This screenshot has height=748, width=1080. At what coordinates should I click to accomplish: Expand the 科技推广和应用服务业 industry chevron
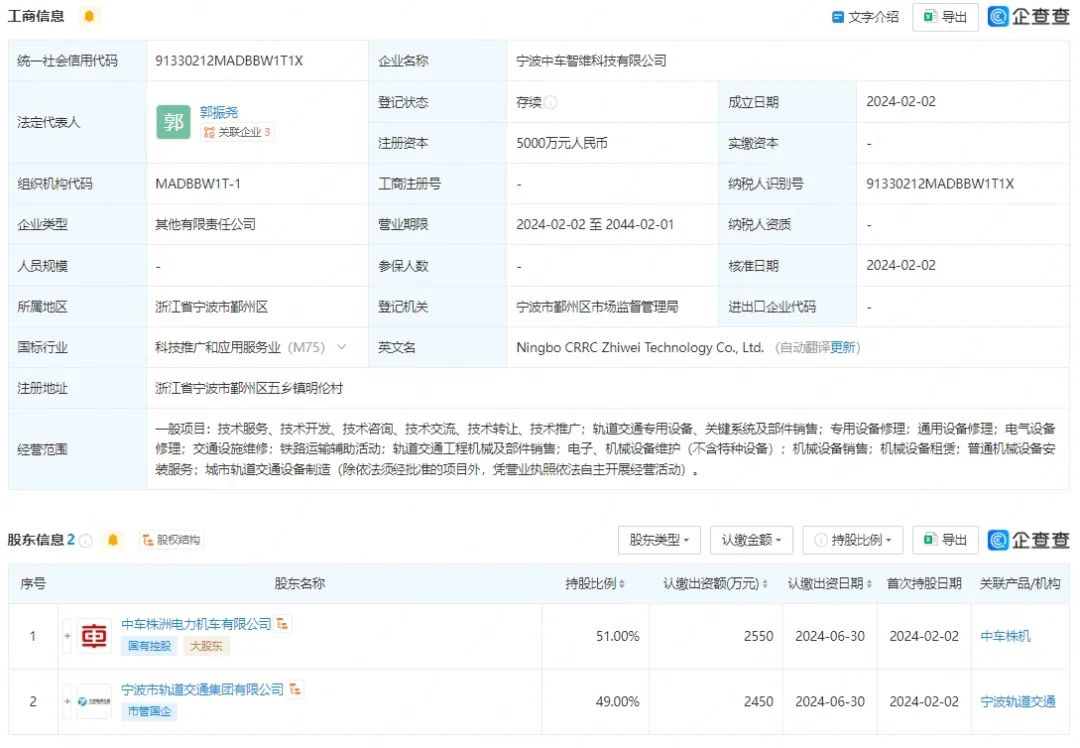[342, 347]
